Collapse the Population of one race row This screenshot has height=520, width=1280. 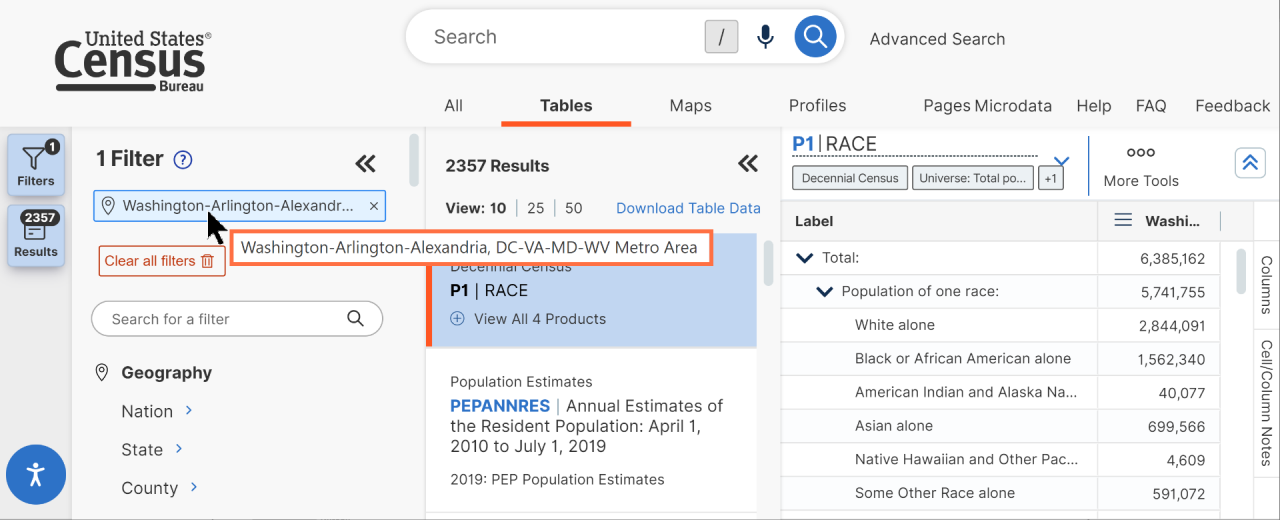click(x=825, y=292)
